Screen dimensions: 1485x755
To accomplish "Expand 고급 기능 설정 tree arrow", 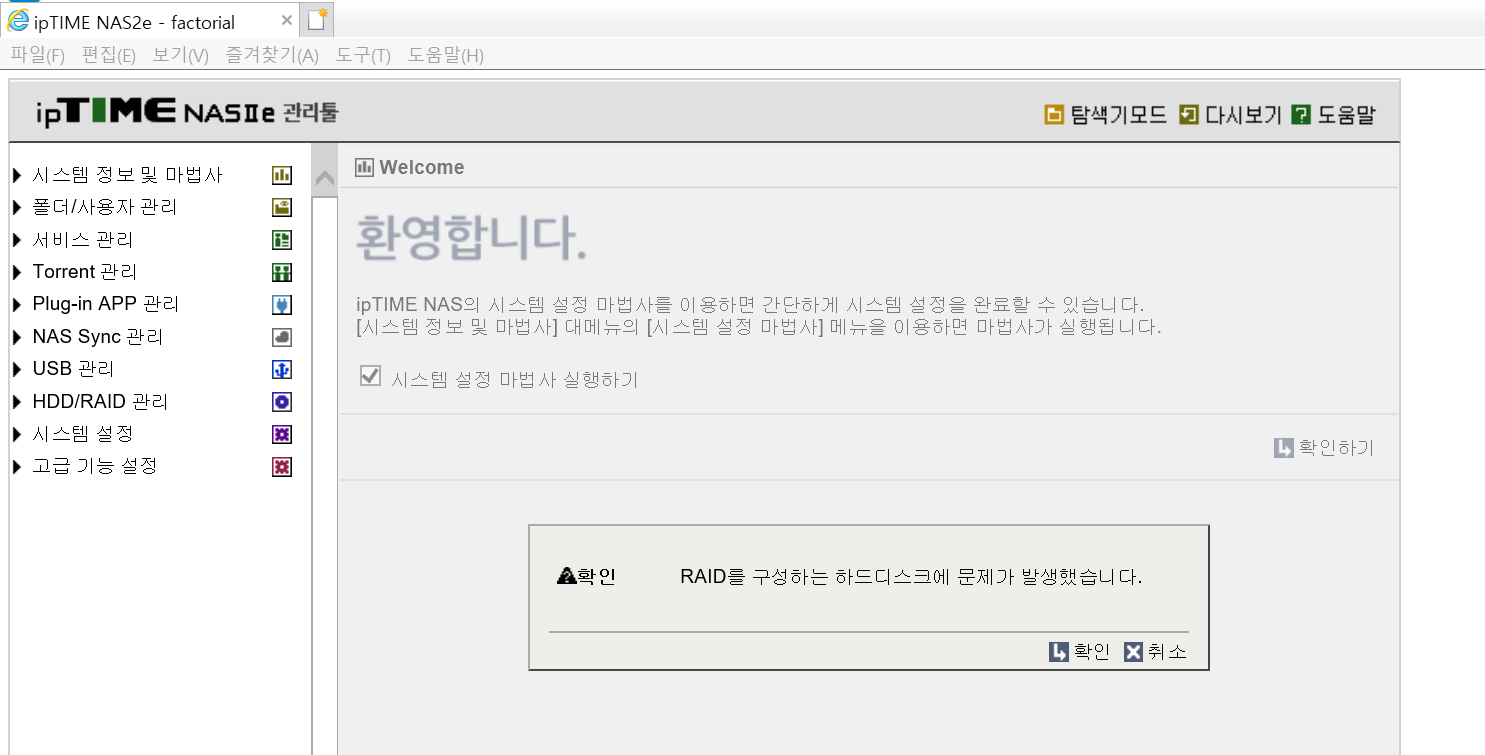I will (17, 466).
